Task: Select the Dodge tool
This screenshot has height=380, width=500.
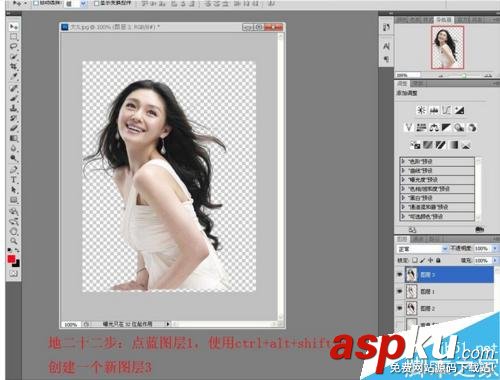Action: tap(14, 158)
